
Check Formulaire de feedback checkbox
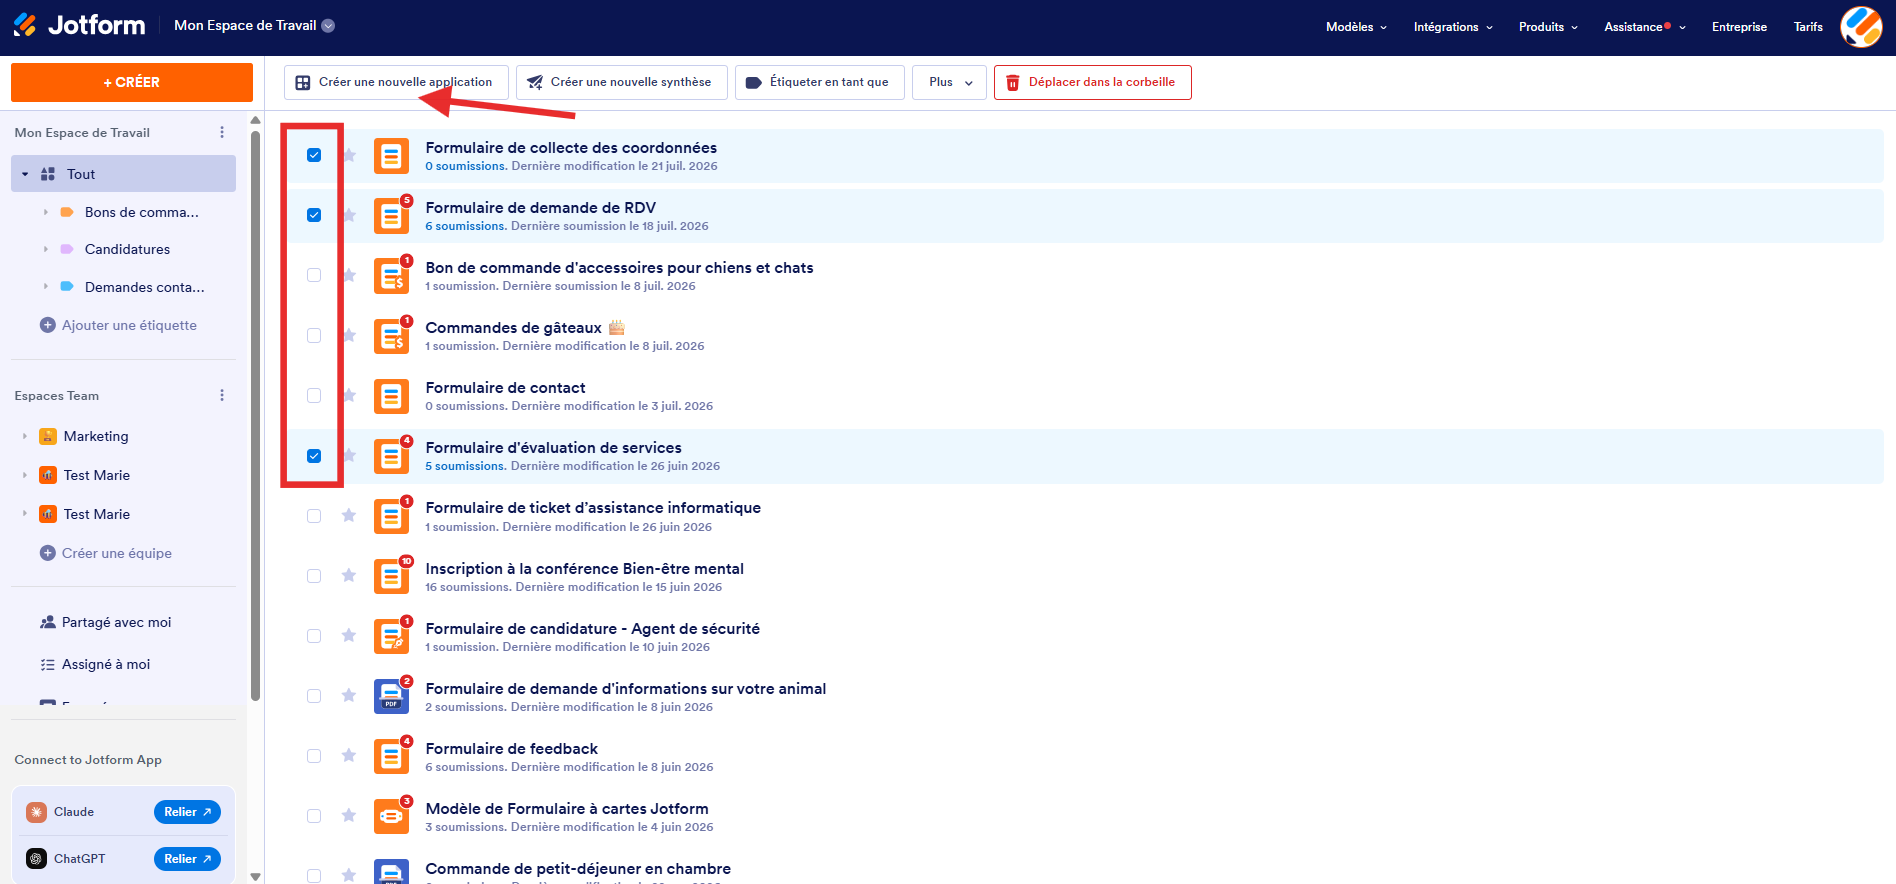click(314, 756)
